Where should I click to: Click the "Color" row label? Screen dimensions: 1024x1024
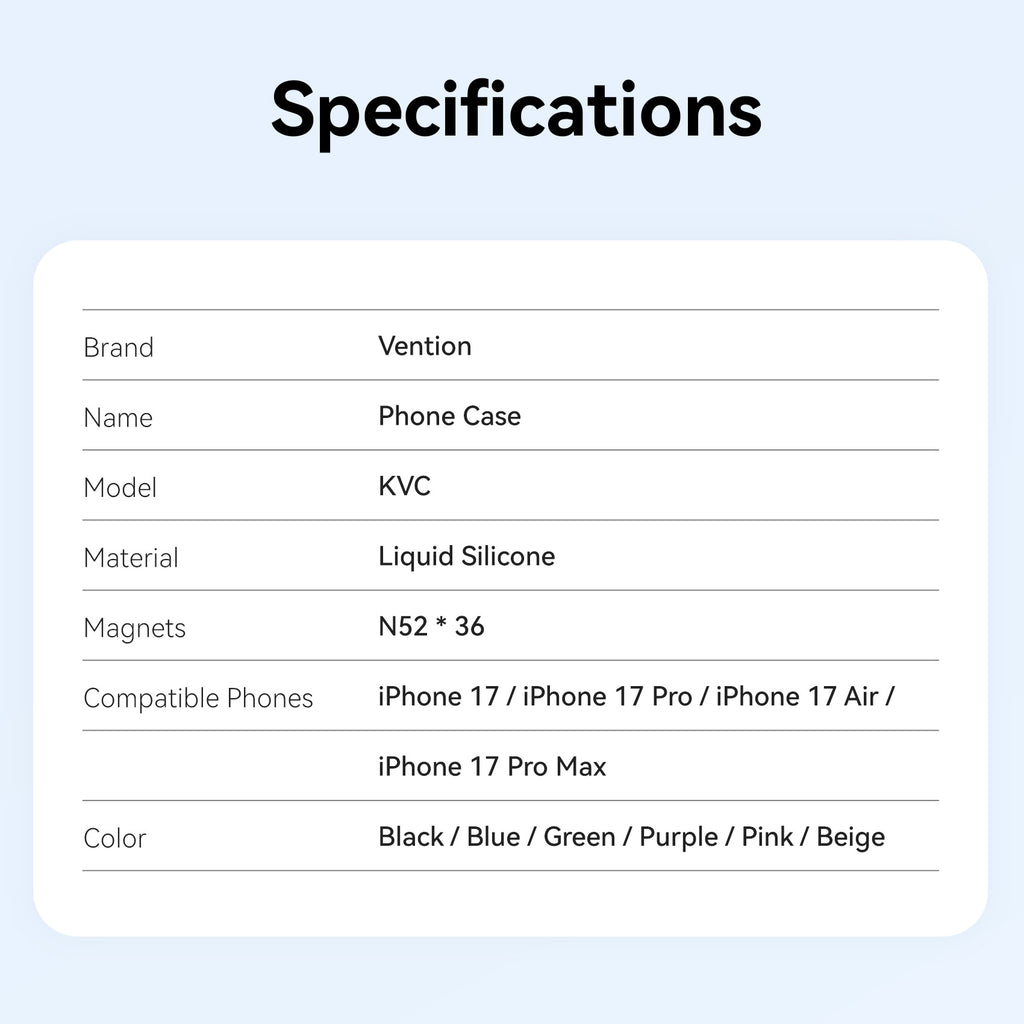[x=114, y=838]
